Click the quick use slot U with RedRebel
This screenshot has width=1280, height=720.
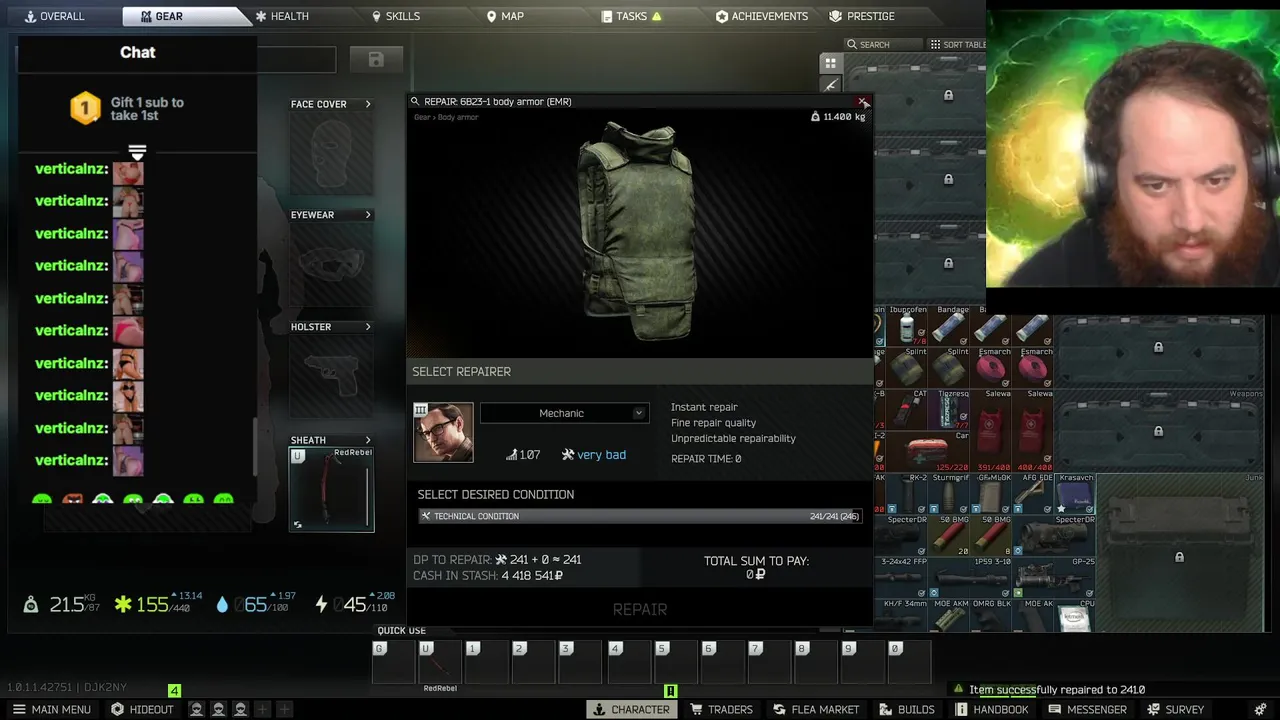[x=440, y=661]
